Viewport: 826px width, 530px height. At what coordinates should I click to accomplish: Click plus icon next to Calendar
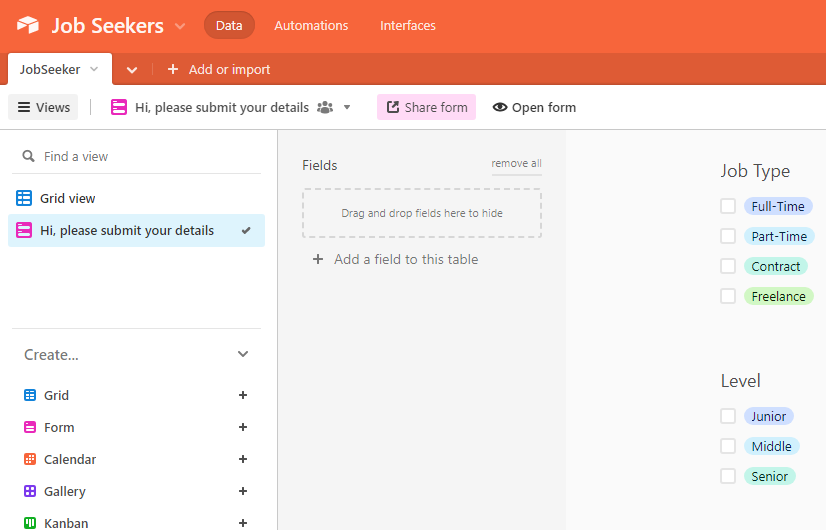tap(243, 459)
